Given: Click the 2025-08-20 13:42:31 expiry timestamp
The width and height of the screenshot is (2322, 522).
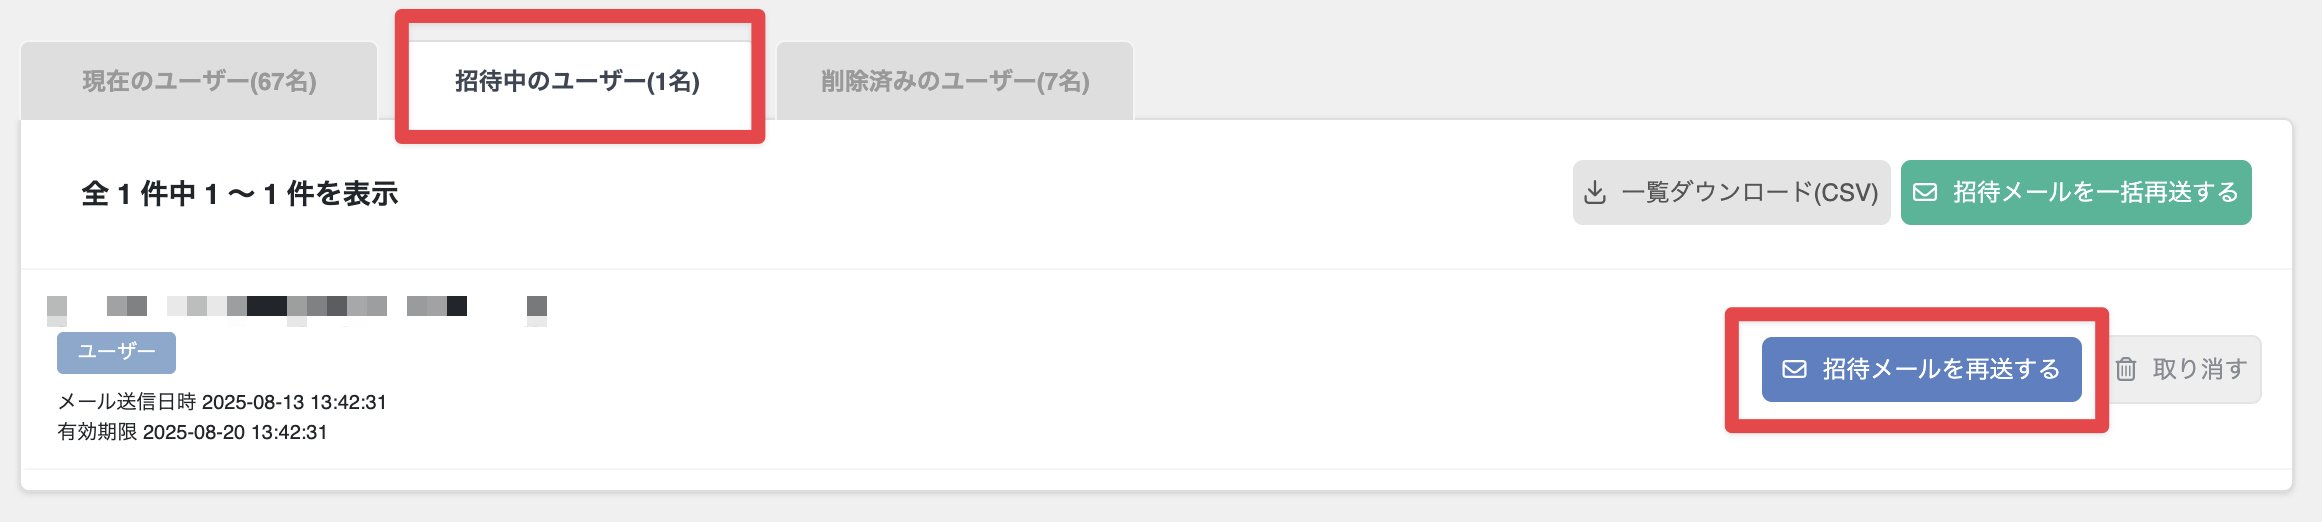Looking at the screenshot, I should pos(235,432).
